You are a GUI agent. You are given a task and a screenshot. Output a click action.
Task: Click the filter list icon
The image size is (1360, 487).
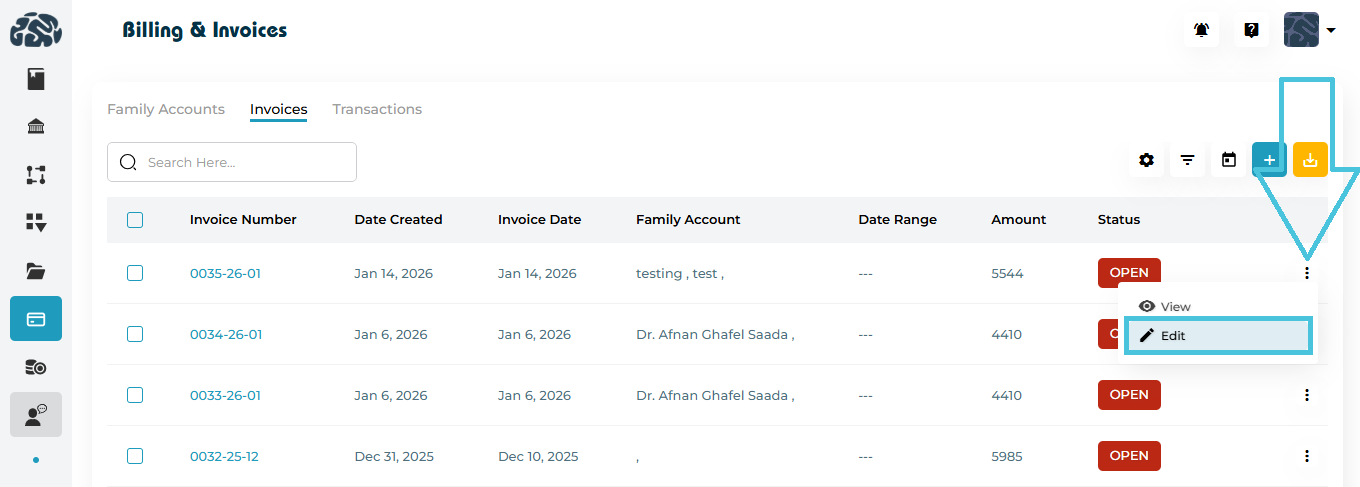pyautogui.click(x=1187, y=160)
